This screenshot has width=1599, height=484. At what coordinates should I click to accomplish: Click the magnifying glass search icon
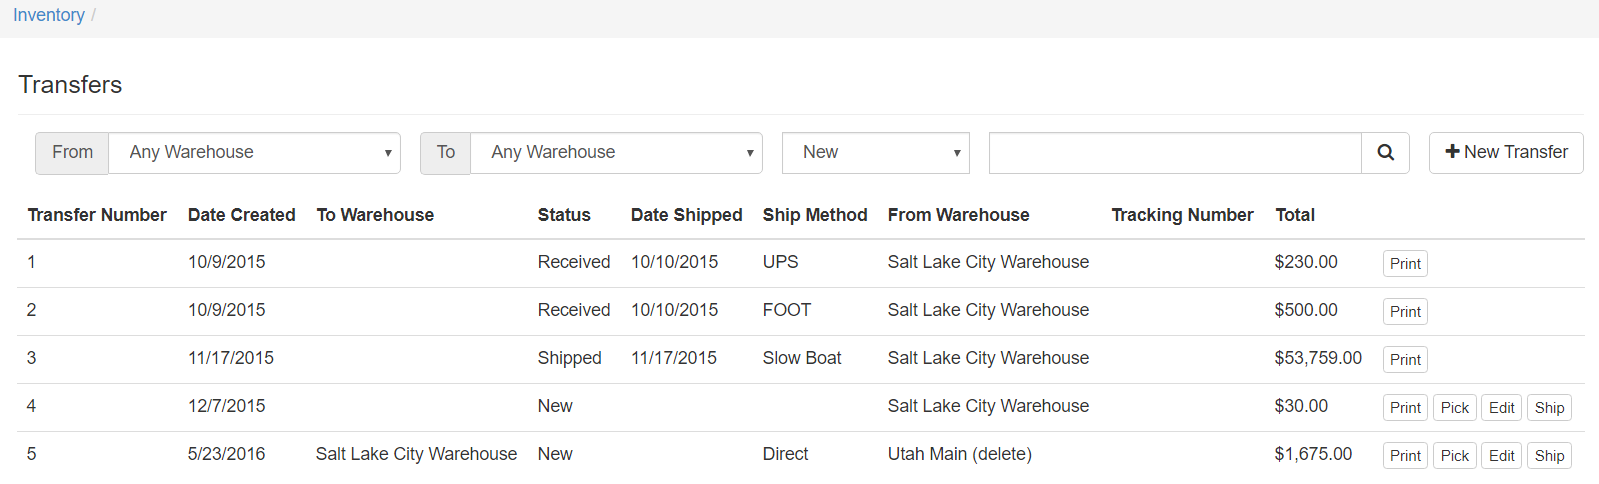pyautogui.click(x=1385, y=153)
